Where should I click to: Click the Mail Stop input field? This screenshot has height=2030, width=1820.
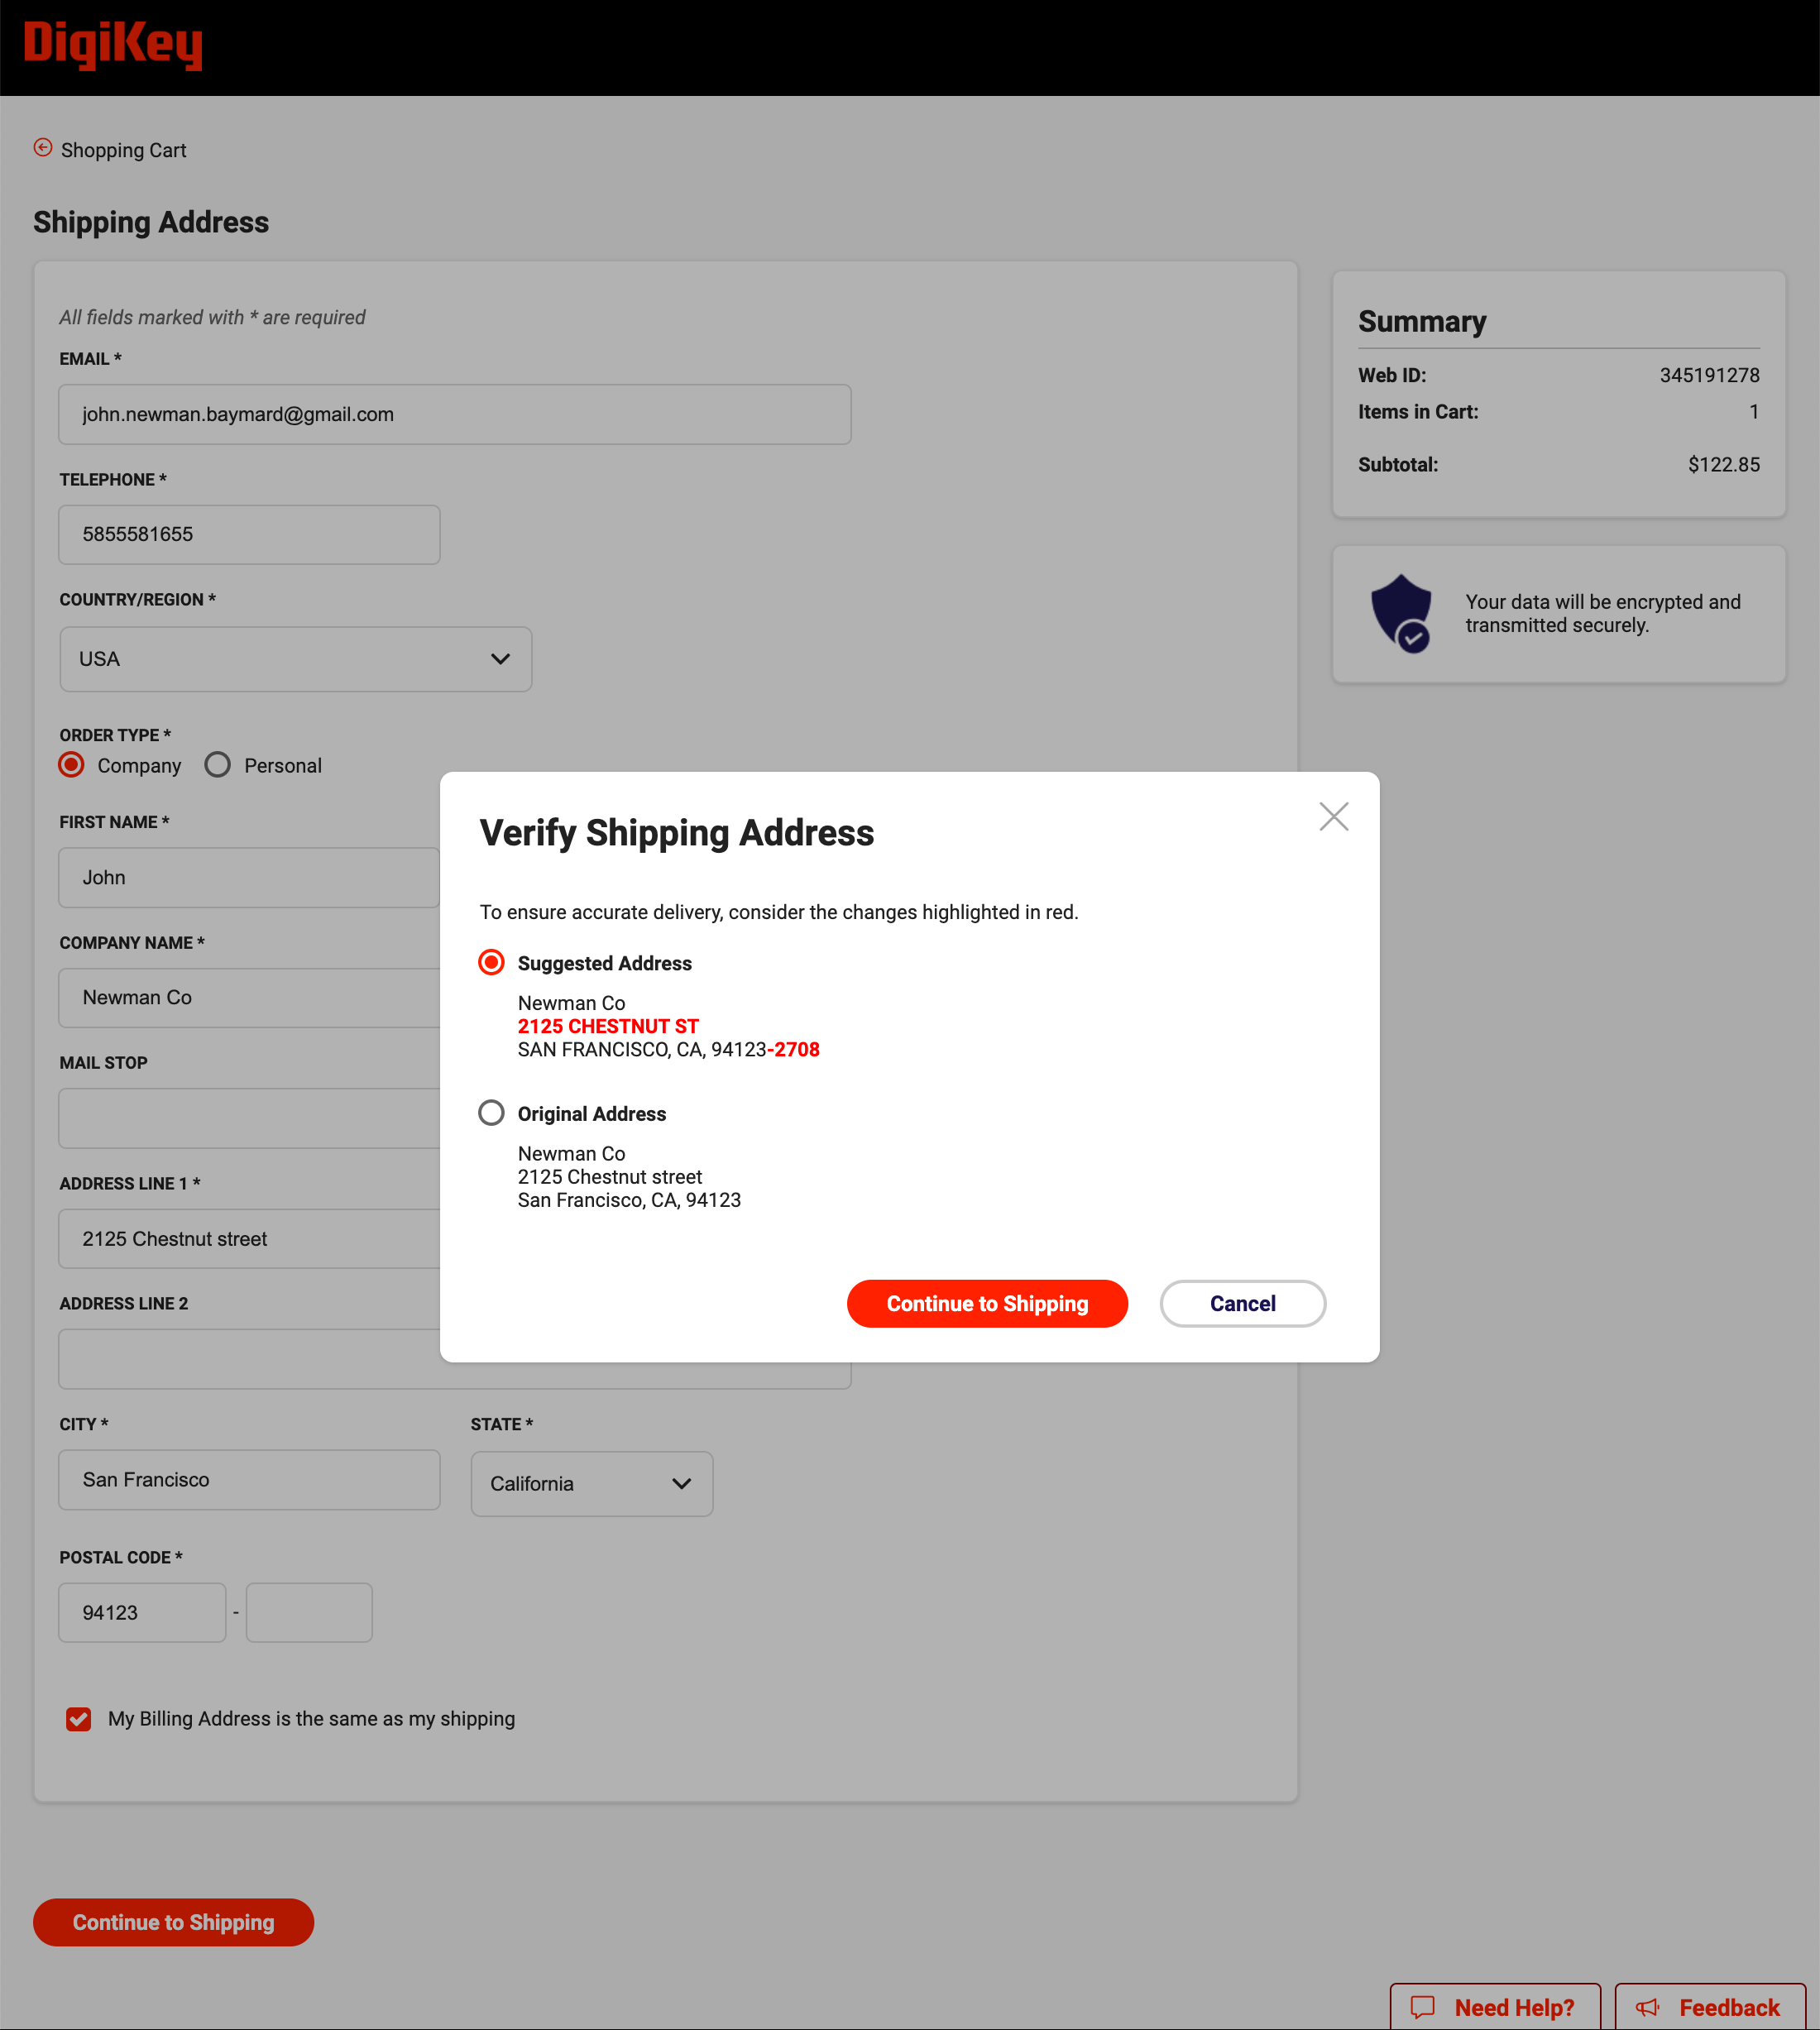point(248,1117)
